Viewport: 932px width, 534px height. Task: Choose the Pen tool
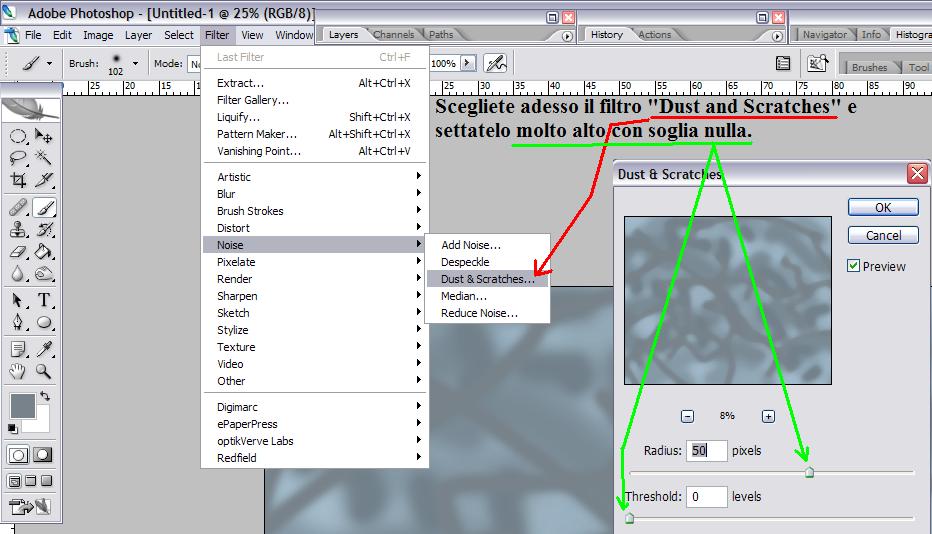click(x=18, y=322)
